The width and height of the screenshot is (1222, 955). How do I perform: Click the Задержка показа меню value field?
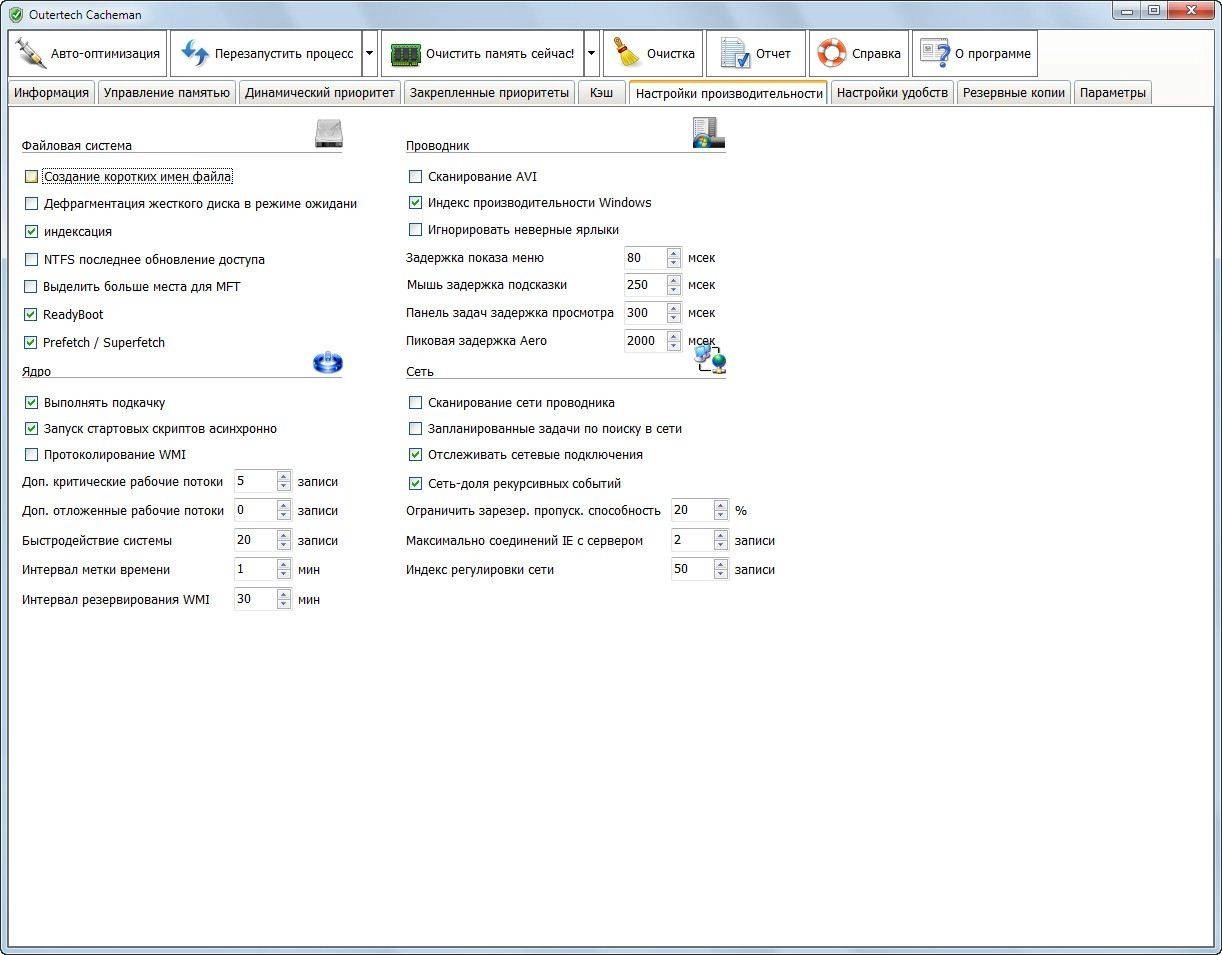(x=645, y=258)
